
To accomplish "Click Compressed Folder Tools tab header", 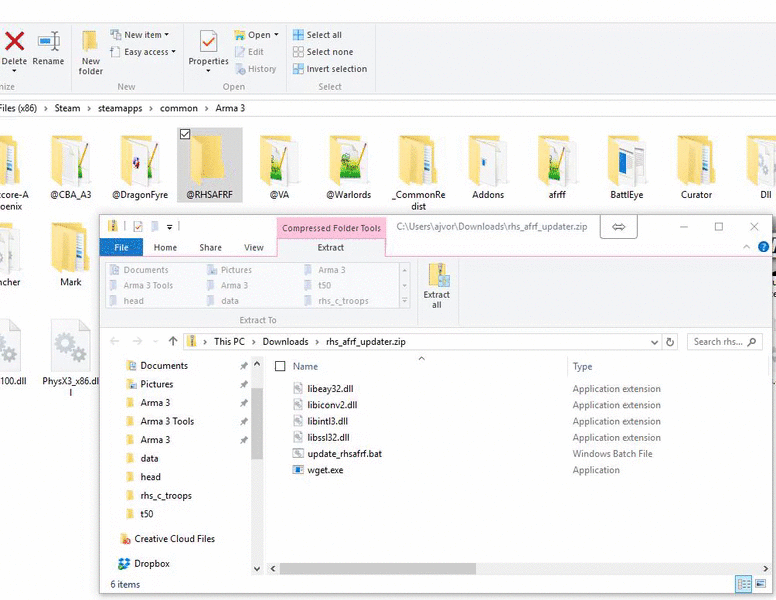I will (x=331, y=228).
